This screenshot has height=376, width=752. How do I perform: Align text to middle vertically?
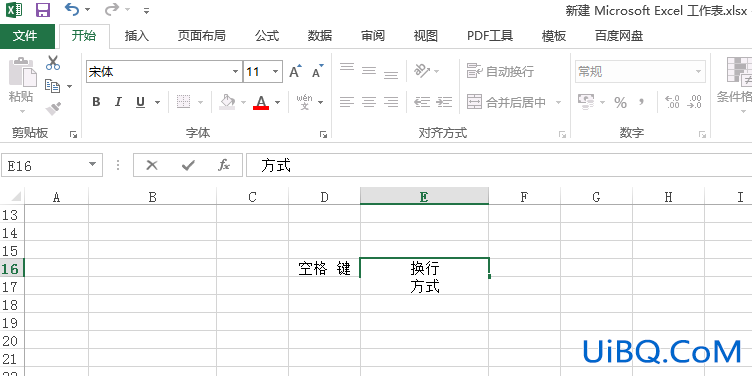coord(369,71)
